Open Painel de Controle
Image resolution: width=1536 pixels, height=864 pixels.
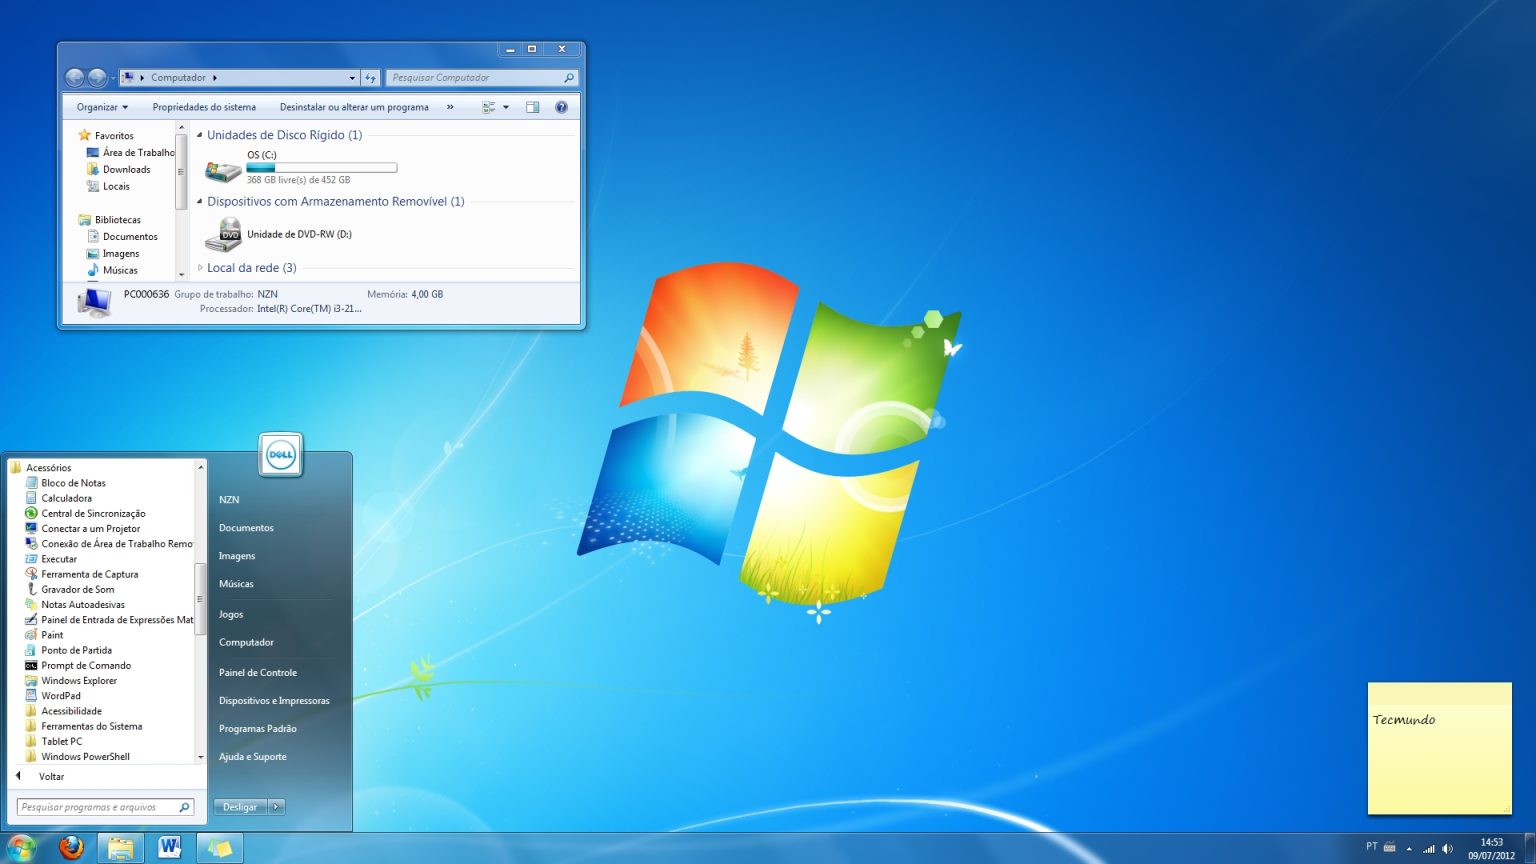pos(257,671)
